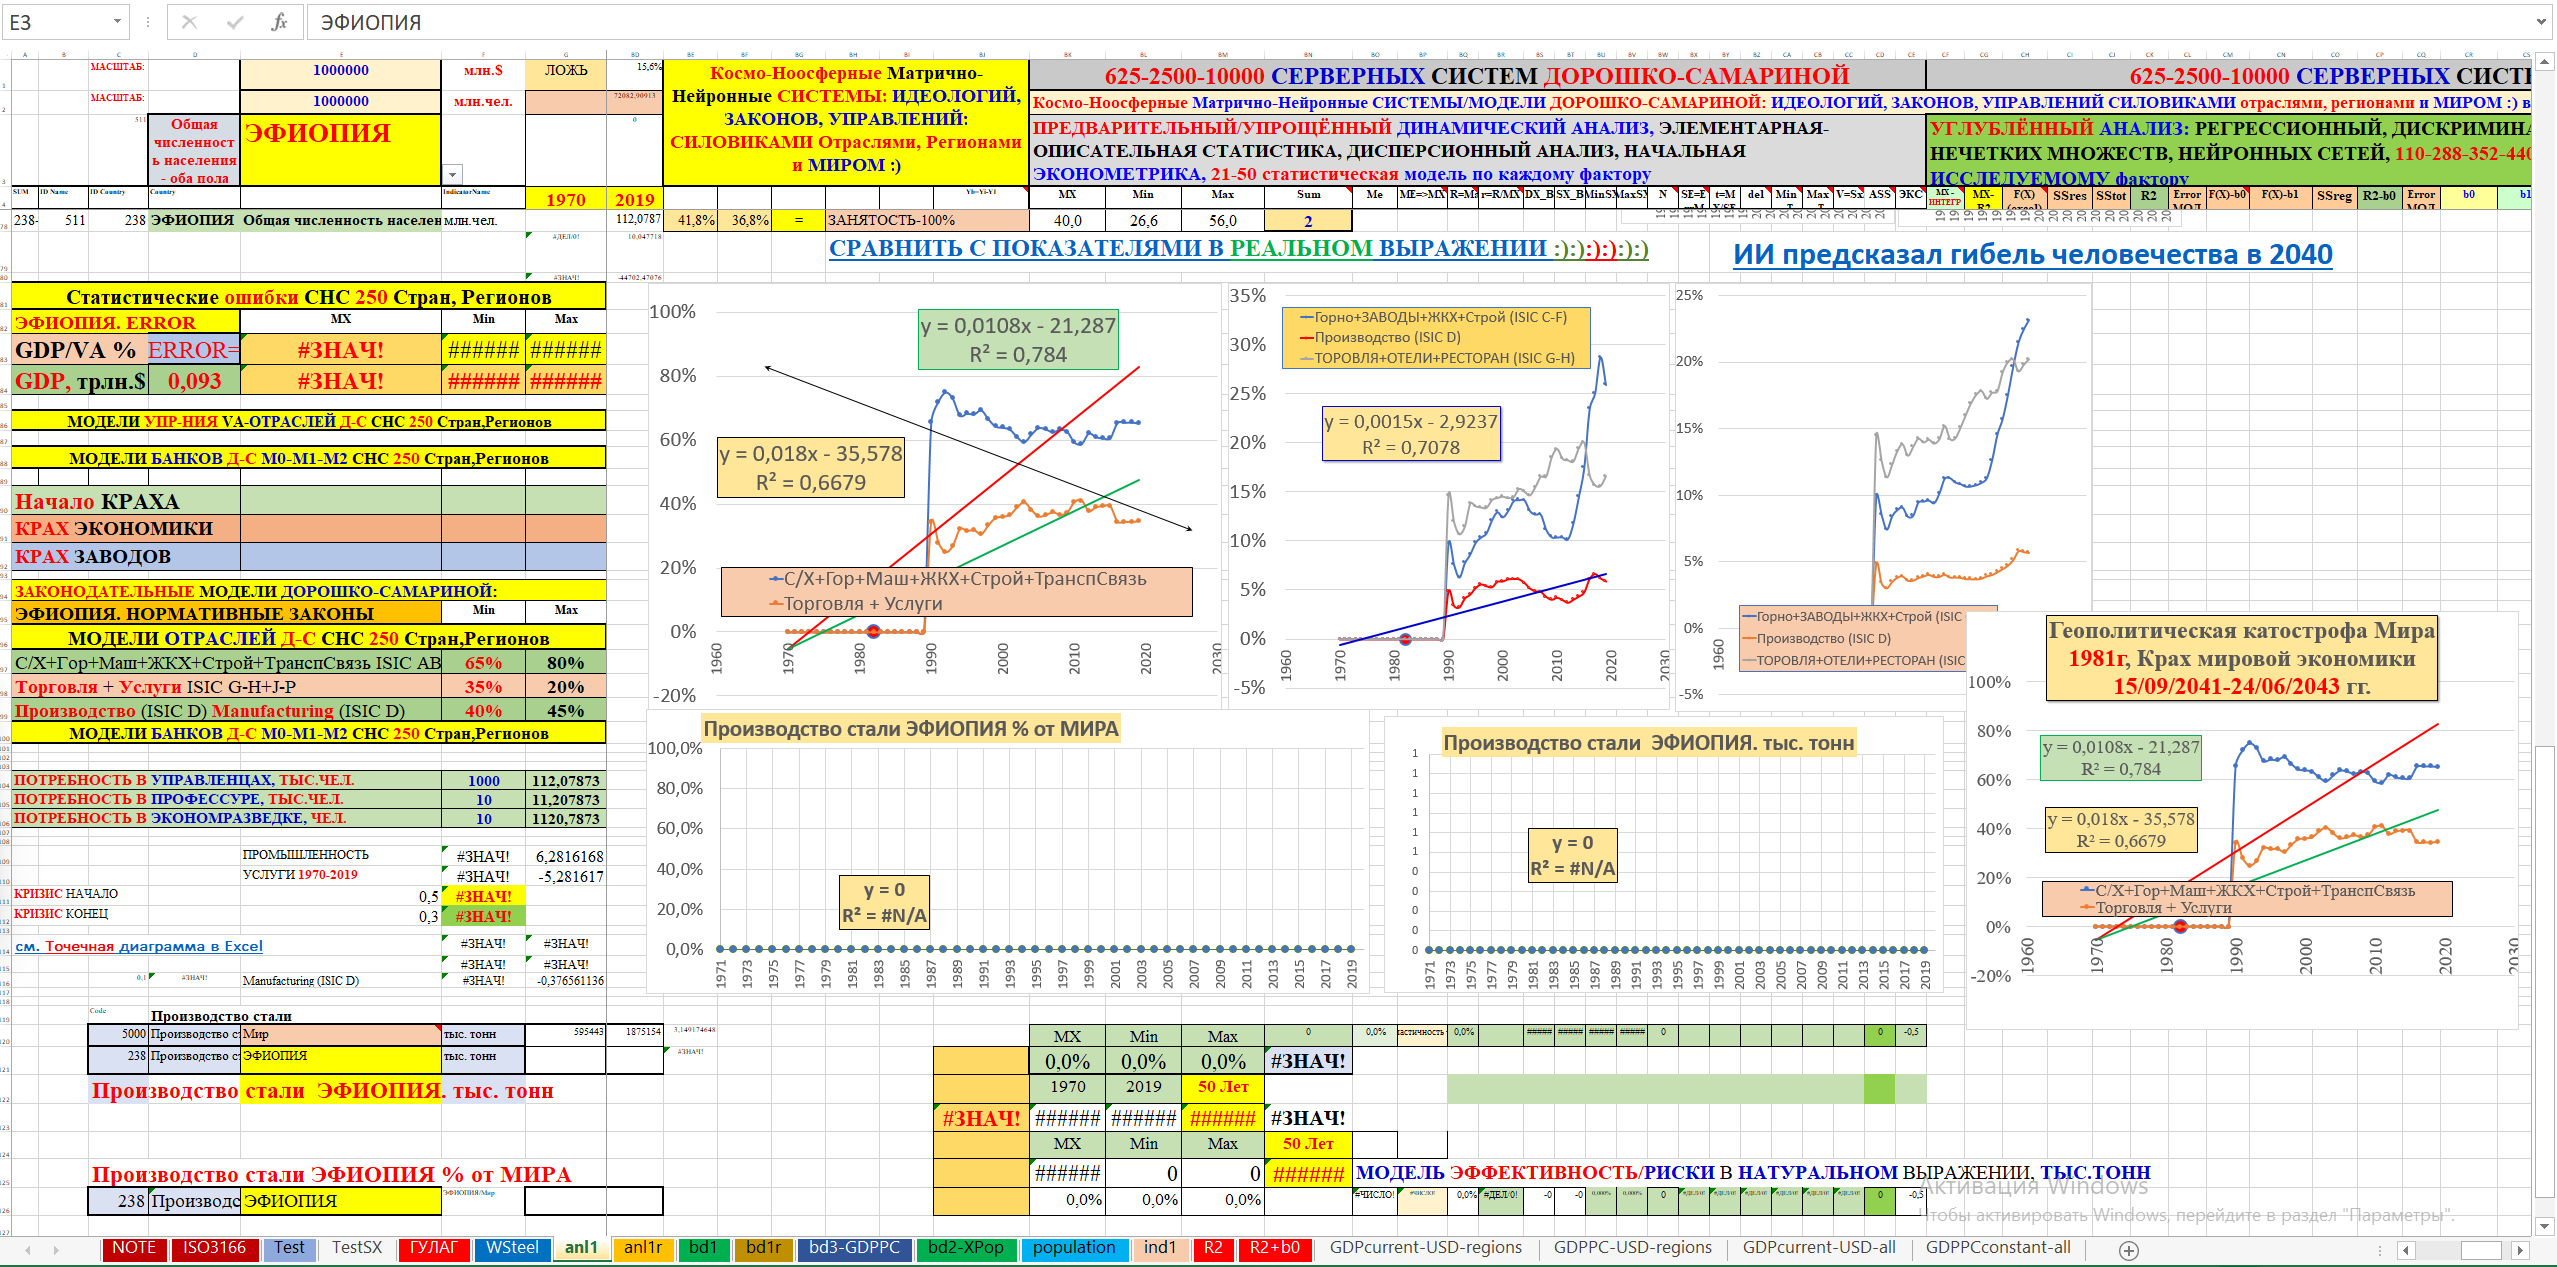This screenshot has height=1267, width=2557.
Task: Click the Insert Function fx icon
Action: coord(279,22)
